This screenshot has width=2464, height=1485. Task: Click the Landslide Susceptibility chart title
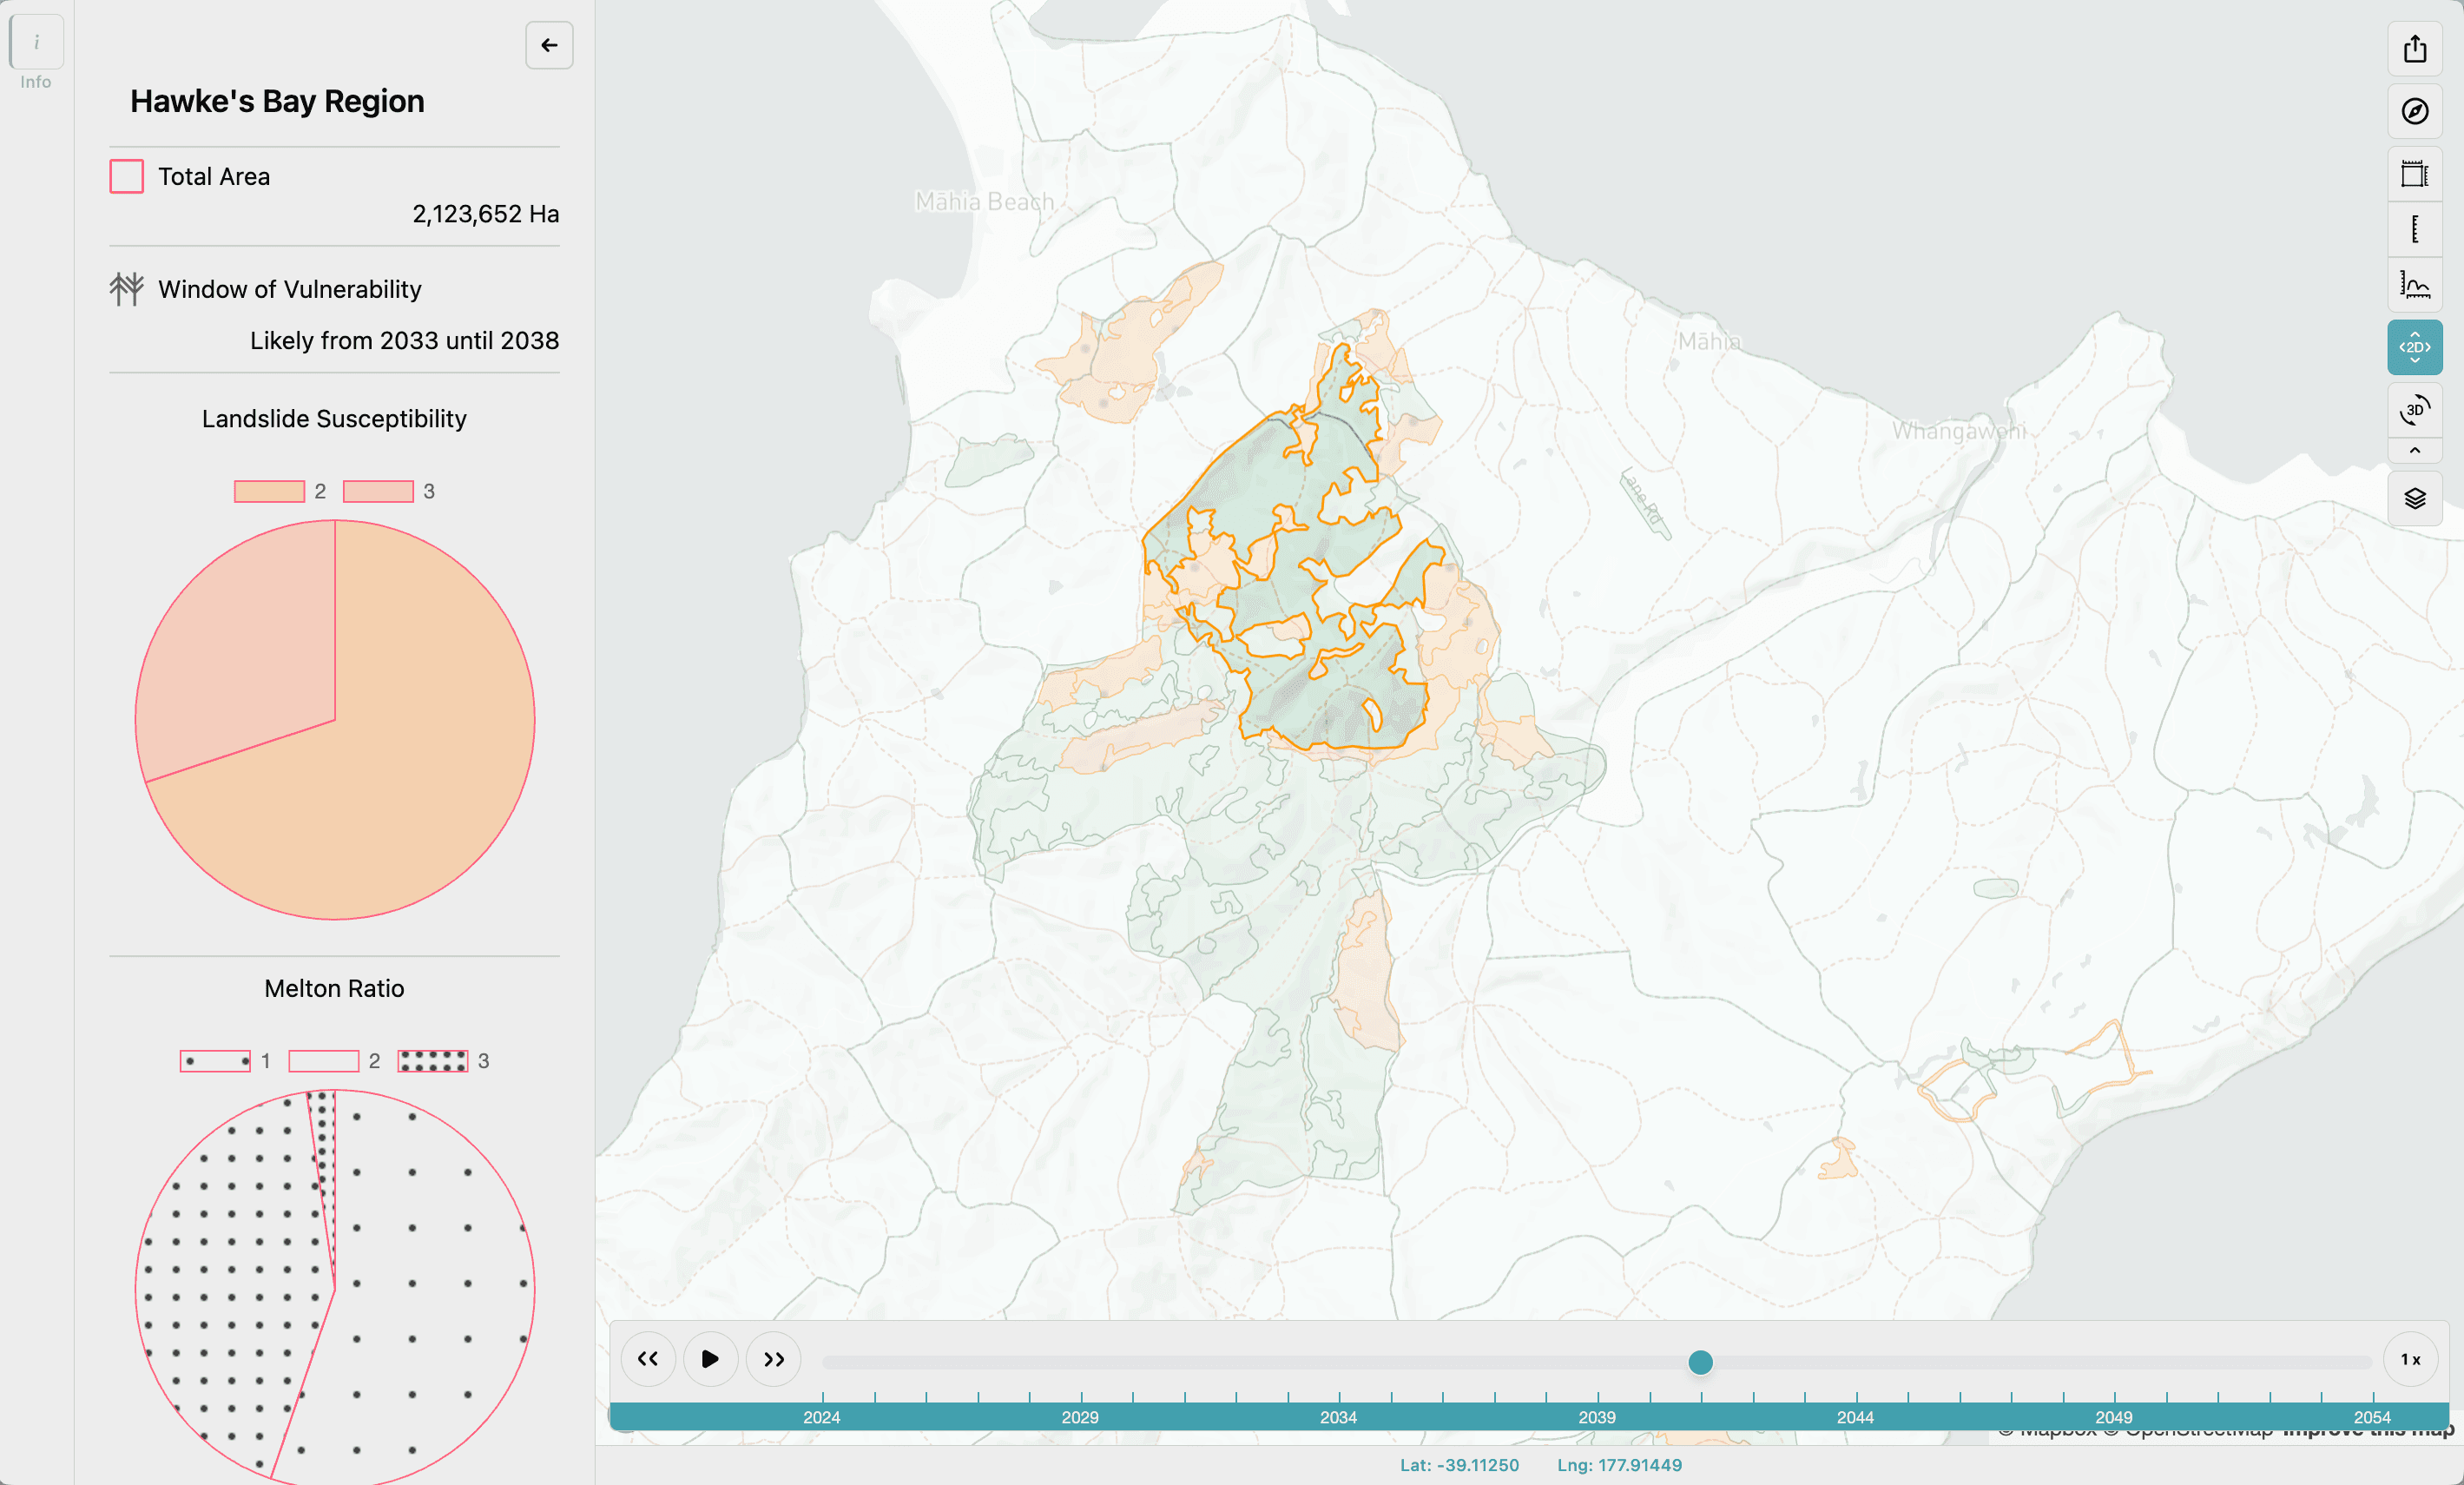coord(334,419)
